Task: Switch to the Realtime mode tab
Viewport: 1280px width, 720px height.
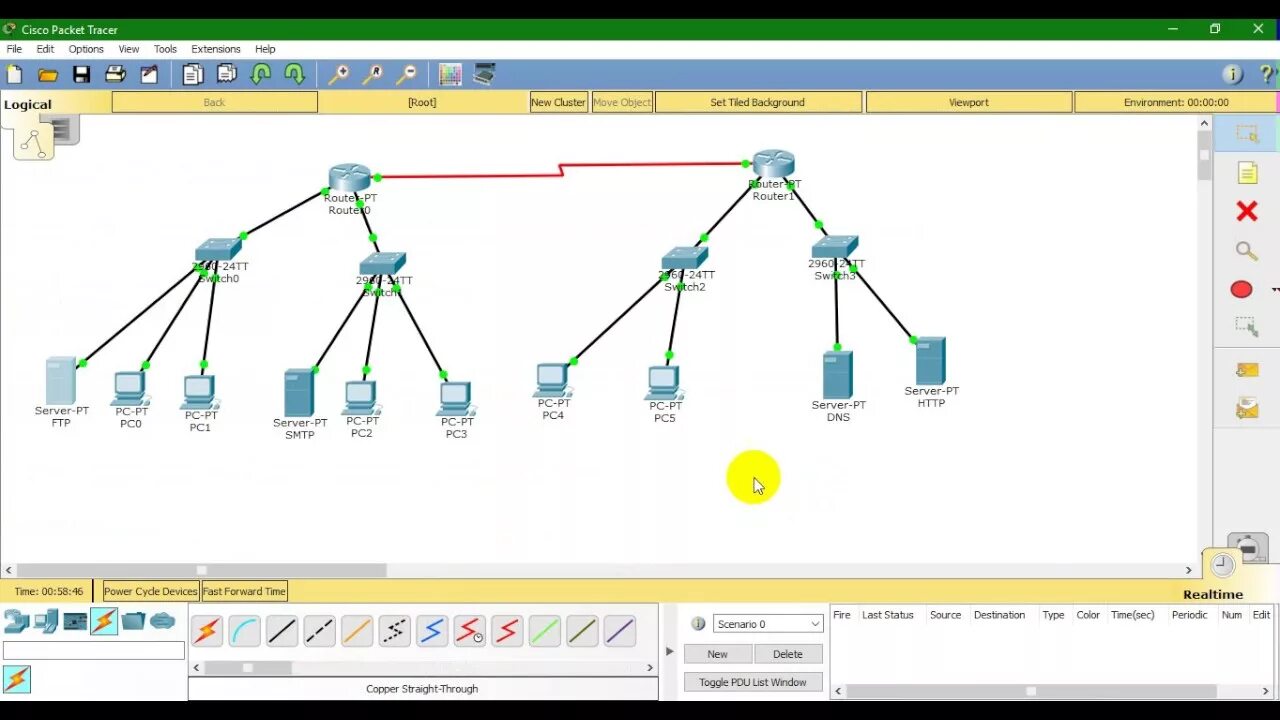Action: [1213, 594]
